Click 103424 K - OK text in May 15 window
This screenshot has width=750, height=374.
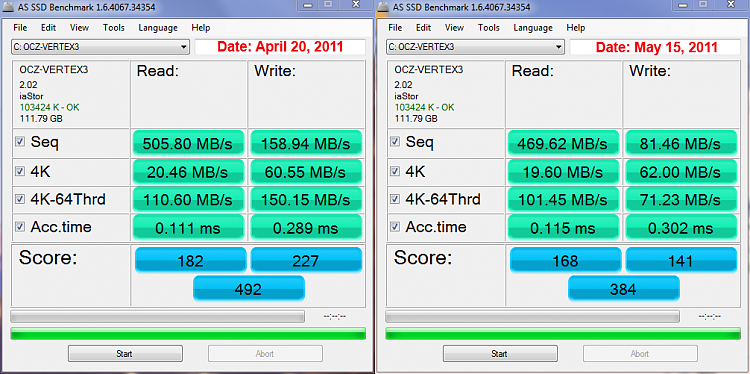coord(424,108)
